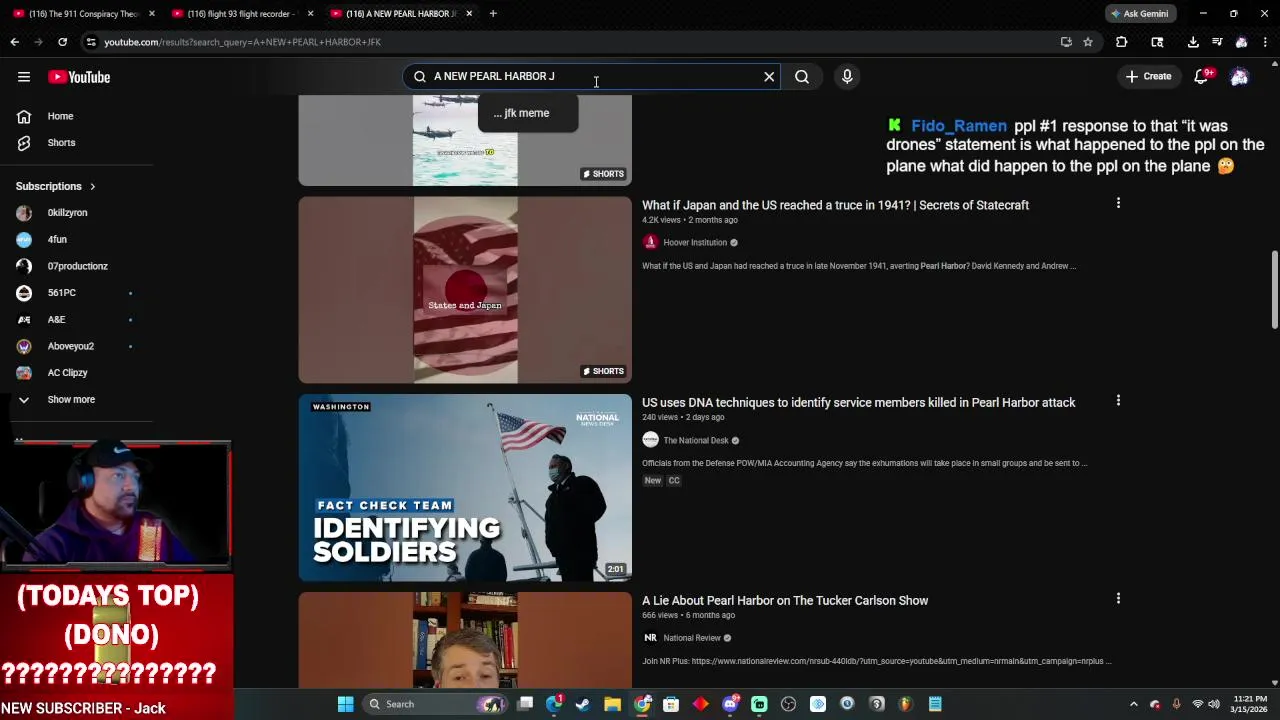The image size is (1280, 720).
Task: Open Discord from the taskbar
Action: pyautogui.click(x=730, y=704)
